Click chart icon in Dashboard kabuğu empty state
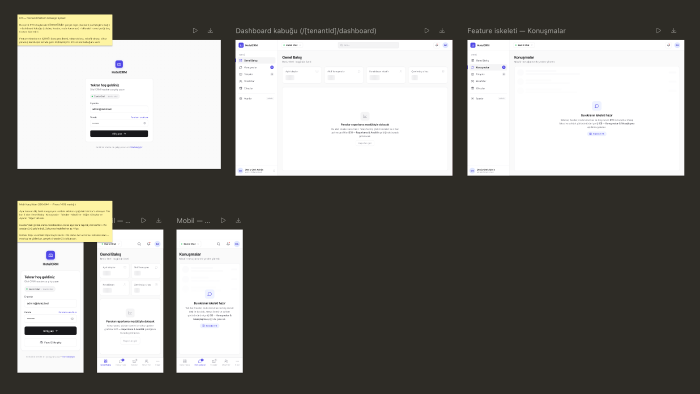This screenshot has height=394, width=700. (365, 116)
